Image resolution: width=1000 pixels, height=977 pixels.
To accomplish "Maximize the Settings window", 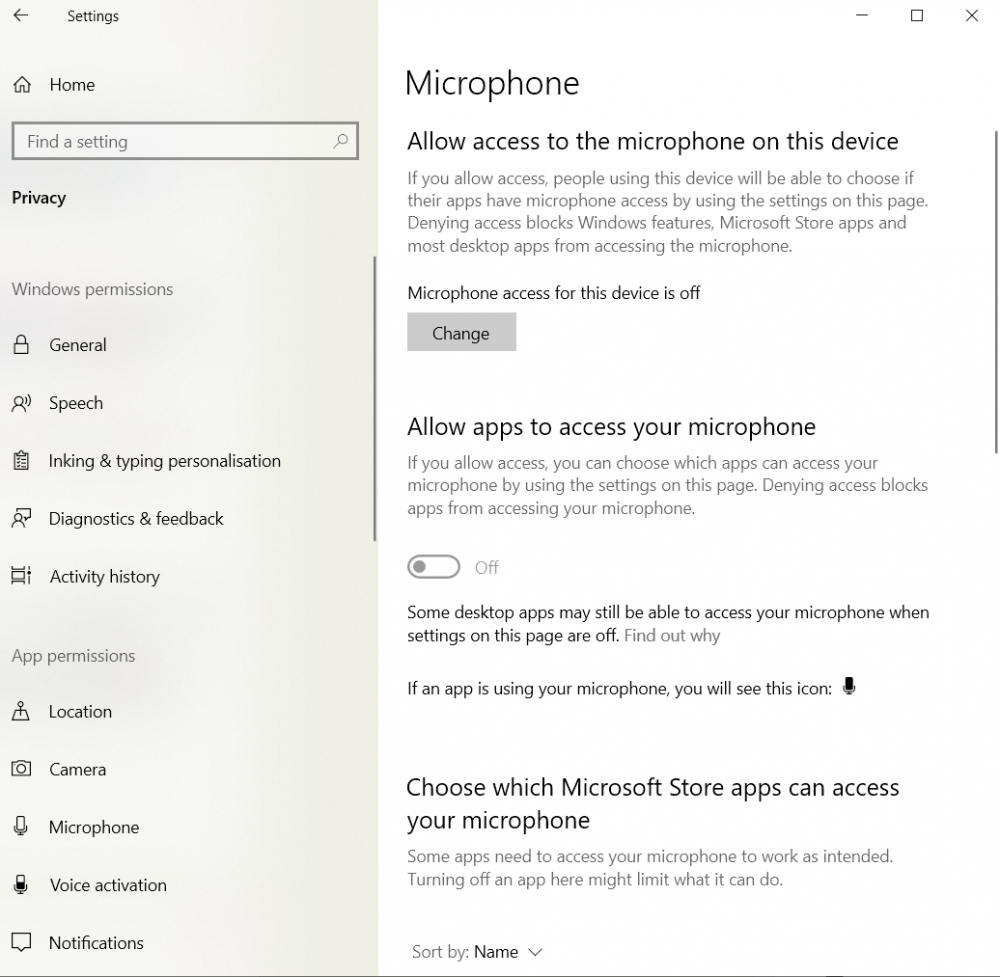I will 916,15.
